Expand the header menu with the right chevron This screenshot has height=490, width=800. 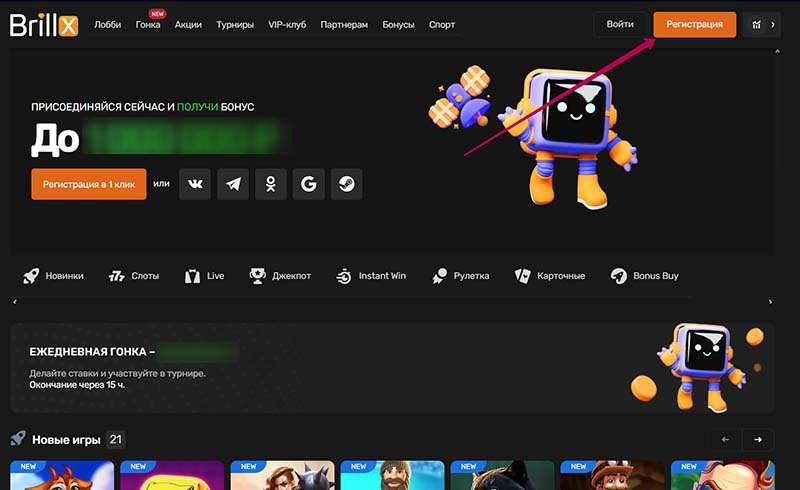click(x=772, y=25)
